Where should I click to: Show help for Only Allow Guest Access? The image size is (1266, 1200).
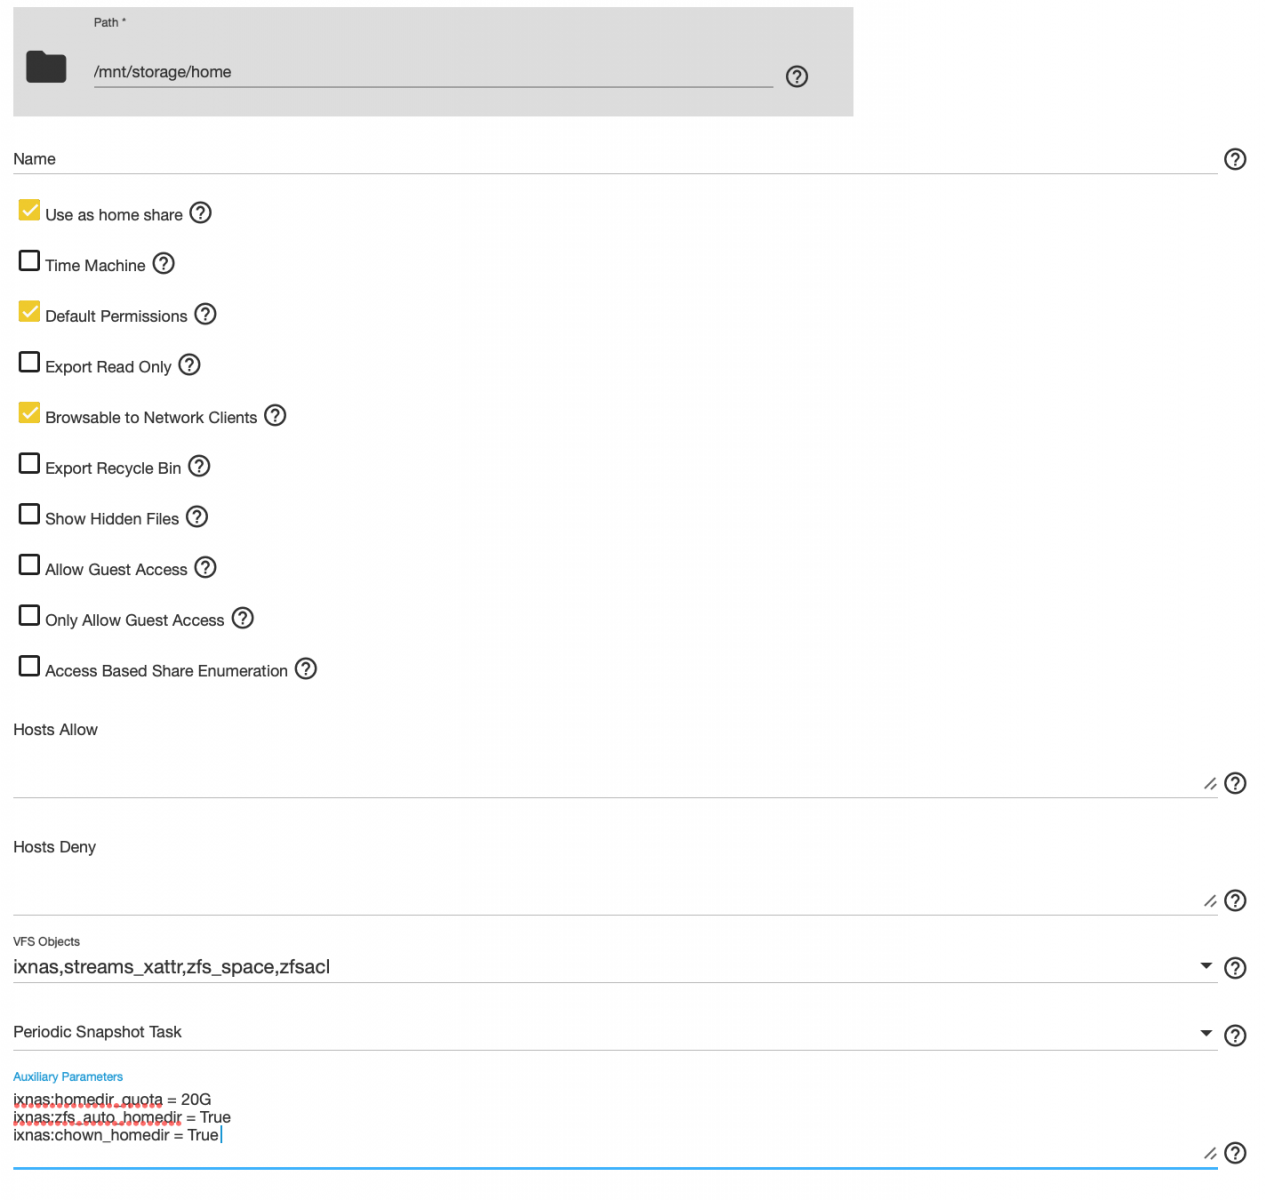point(242,618)
